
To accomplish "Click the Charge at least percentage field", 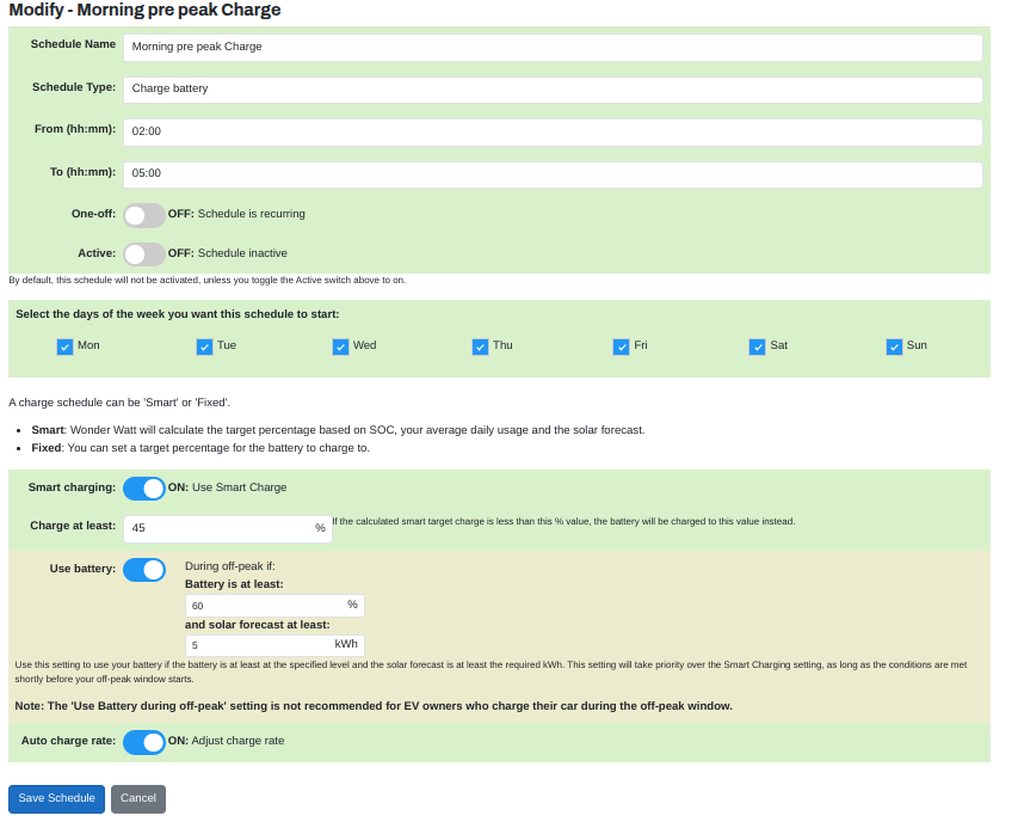I will click(218, 528).
